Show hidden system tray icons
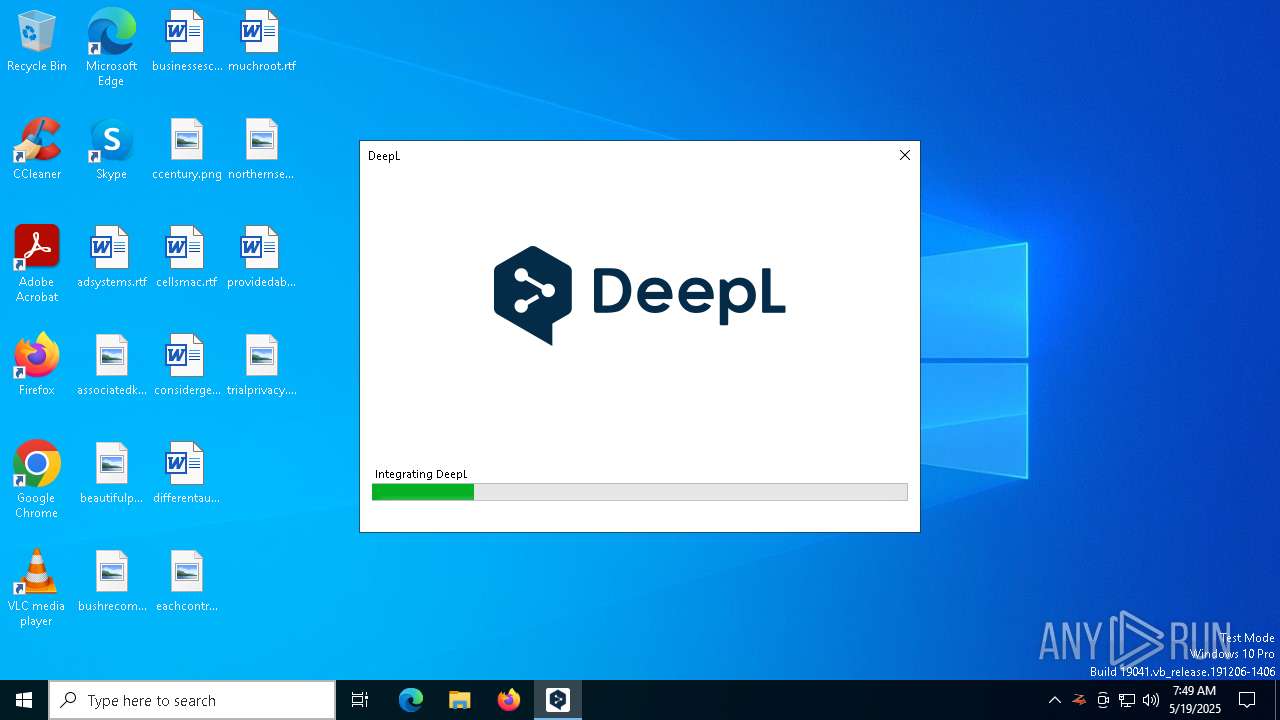Viewport: 1280px width, 720px height. click(1054, 700)
